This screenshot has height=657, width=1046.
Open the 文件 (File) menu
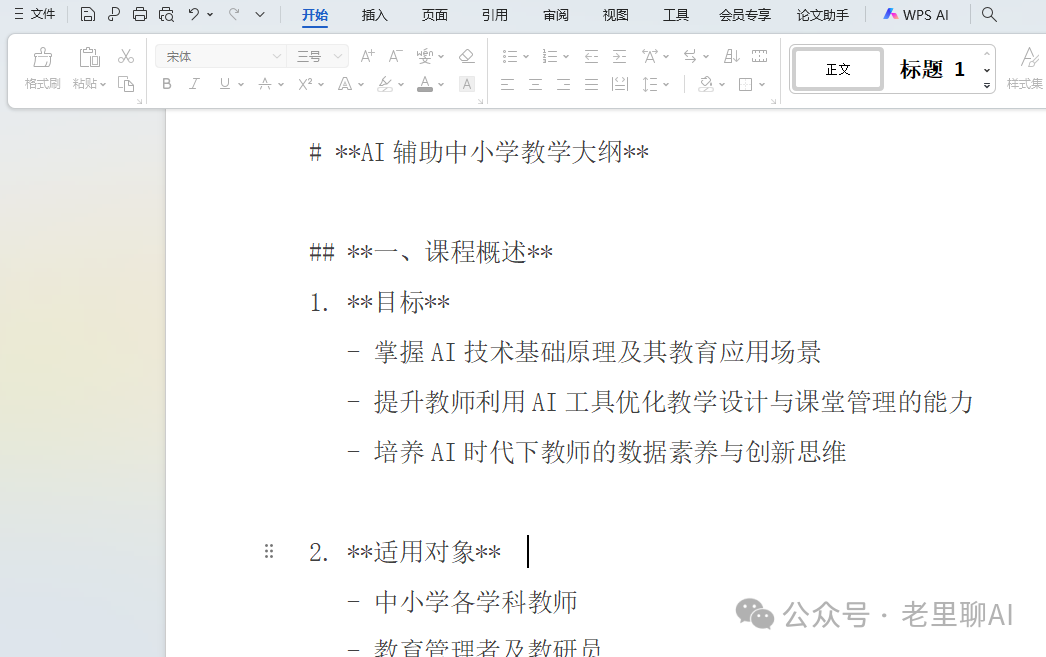tap(35, 14)
